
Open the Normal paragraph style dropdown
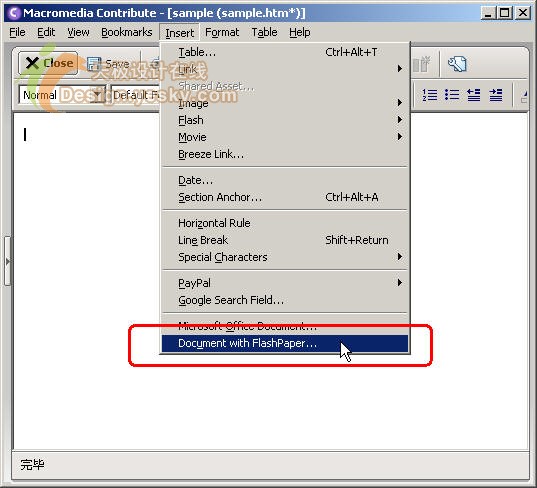point(62,95)
